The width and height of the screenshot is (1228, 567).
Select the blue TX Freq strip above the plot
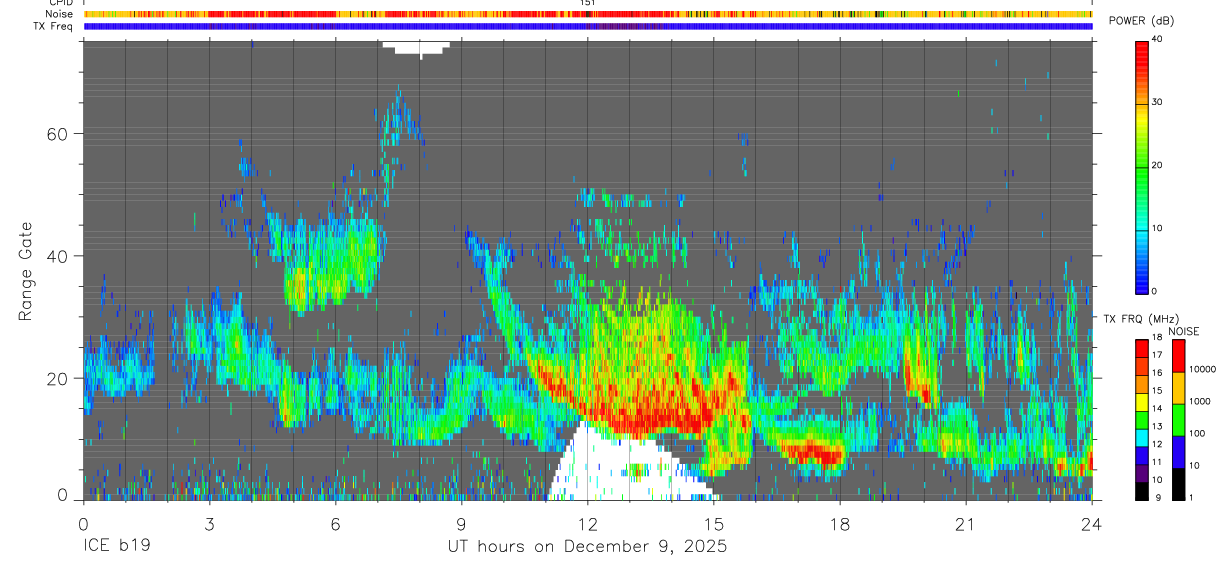point(588,26)
